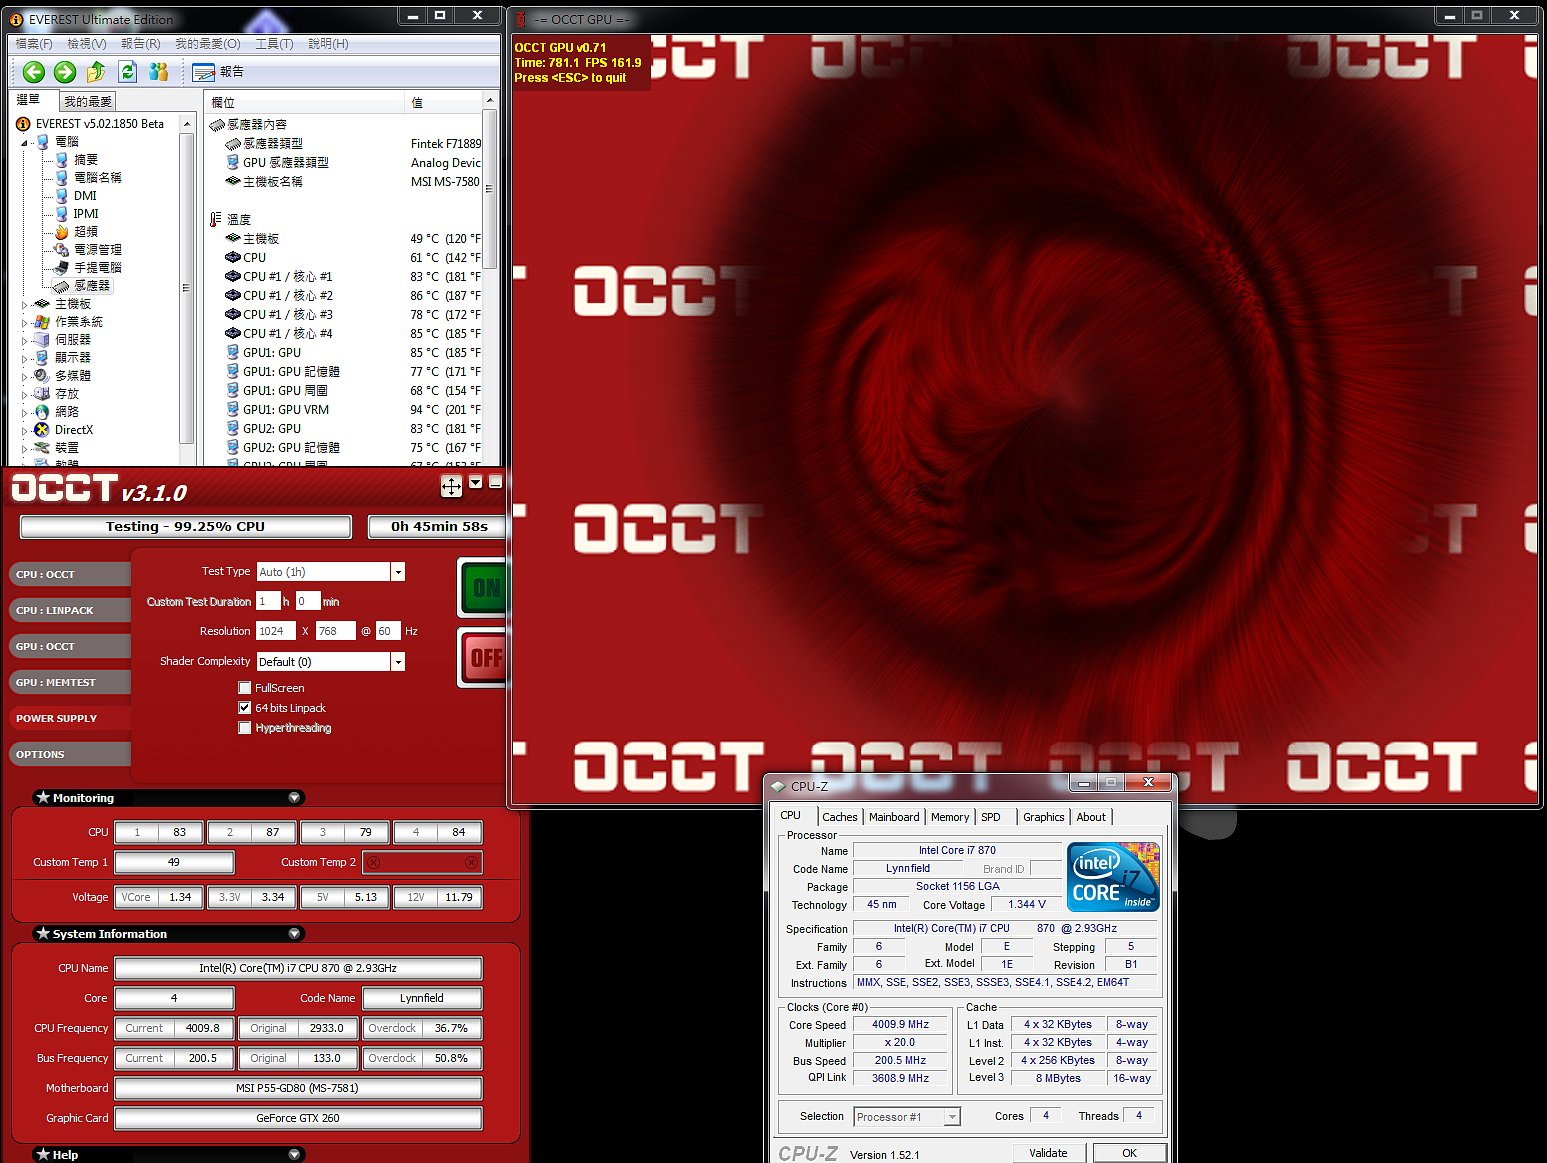Click the 顯示器 monitor icon in tree
The image size is (1547, 1163).
42,357
